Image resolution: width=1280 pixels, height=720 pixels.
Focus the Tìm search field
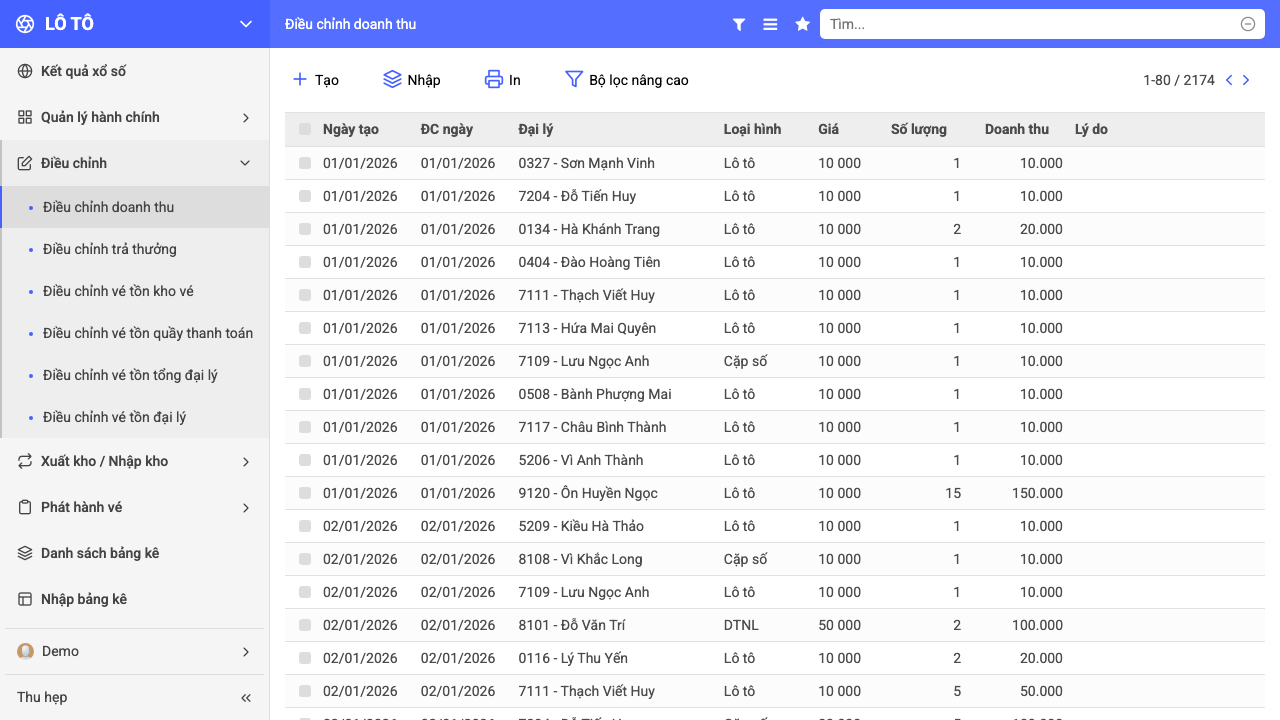pos(1032,24)
